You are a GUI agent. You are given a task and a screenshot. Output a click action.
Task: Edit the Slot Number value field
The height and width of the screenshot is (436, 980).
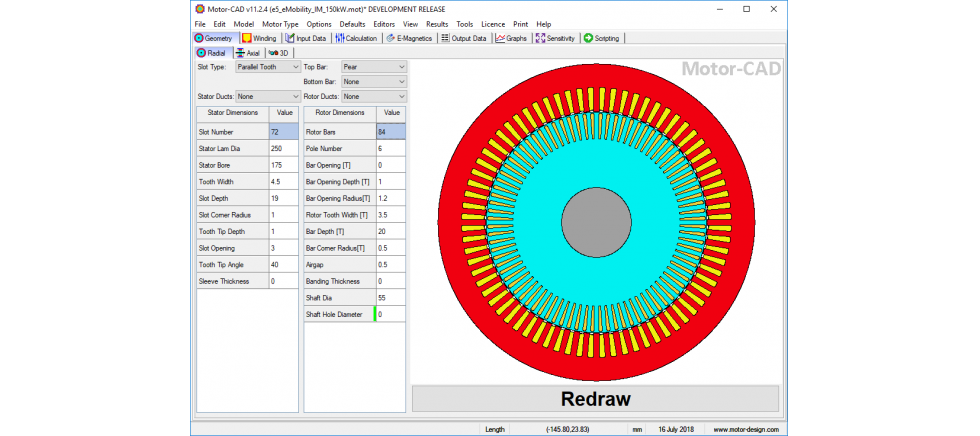(x=283, y=132)
